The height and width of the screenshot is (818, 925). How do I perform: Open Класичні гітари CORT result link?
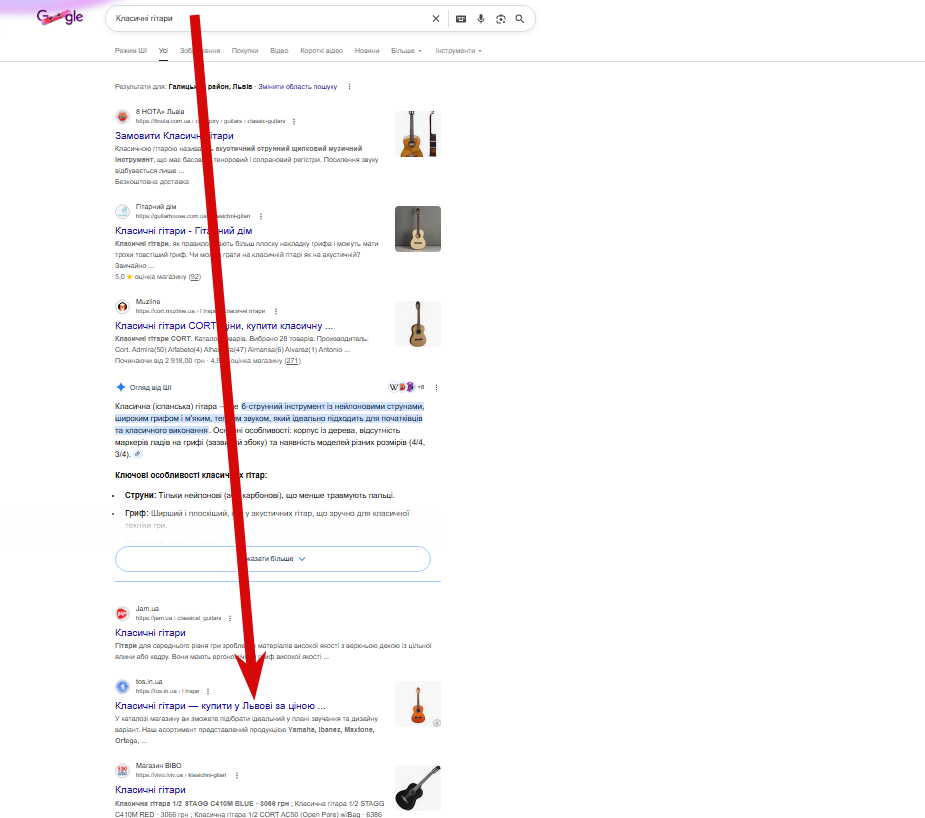pyautogui.click(x=224, y=326)
